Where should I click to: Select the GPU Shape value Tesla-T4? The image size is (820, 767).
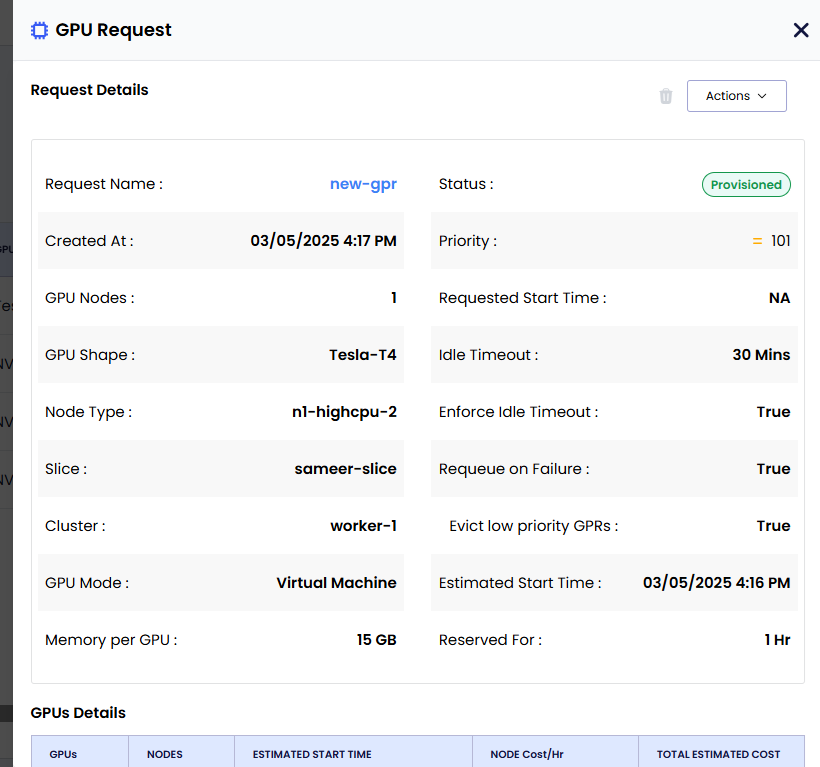[362, 355]
